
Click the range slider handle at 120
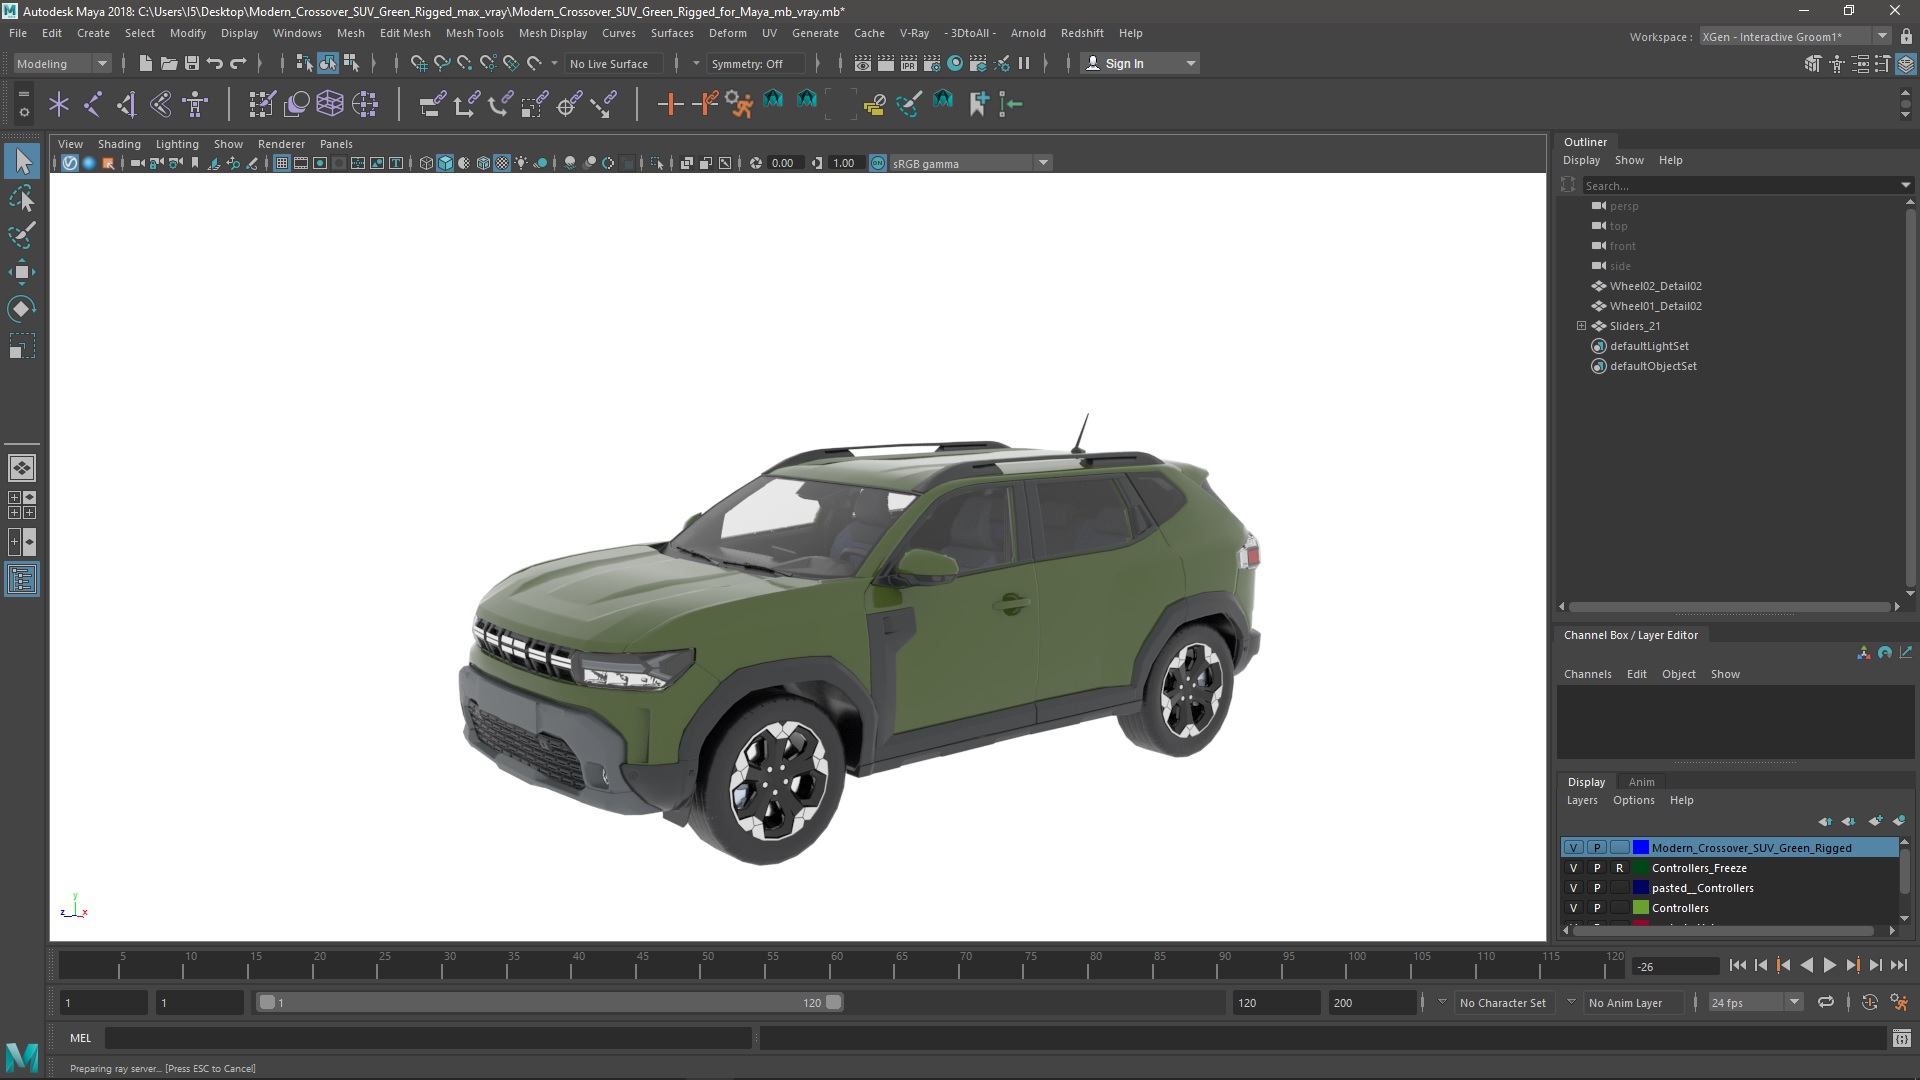[833, 1002]
